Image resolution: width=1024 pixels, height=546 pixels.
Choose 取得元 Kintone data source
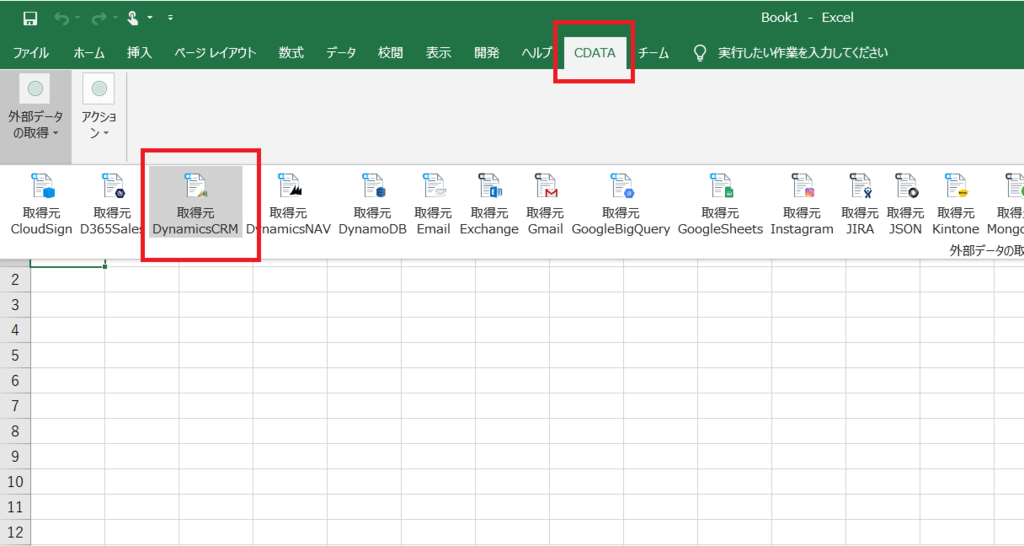point(955,203)
